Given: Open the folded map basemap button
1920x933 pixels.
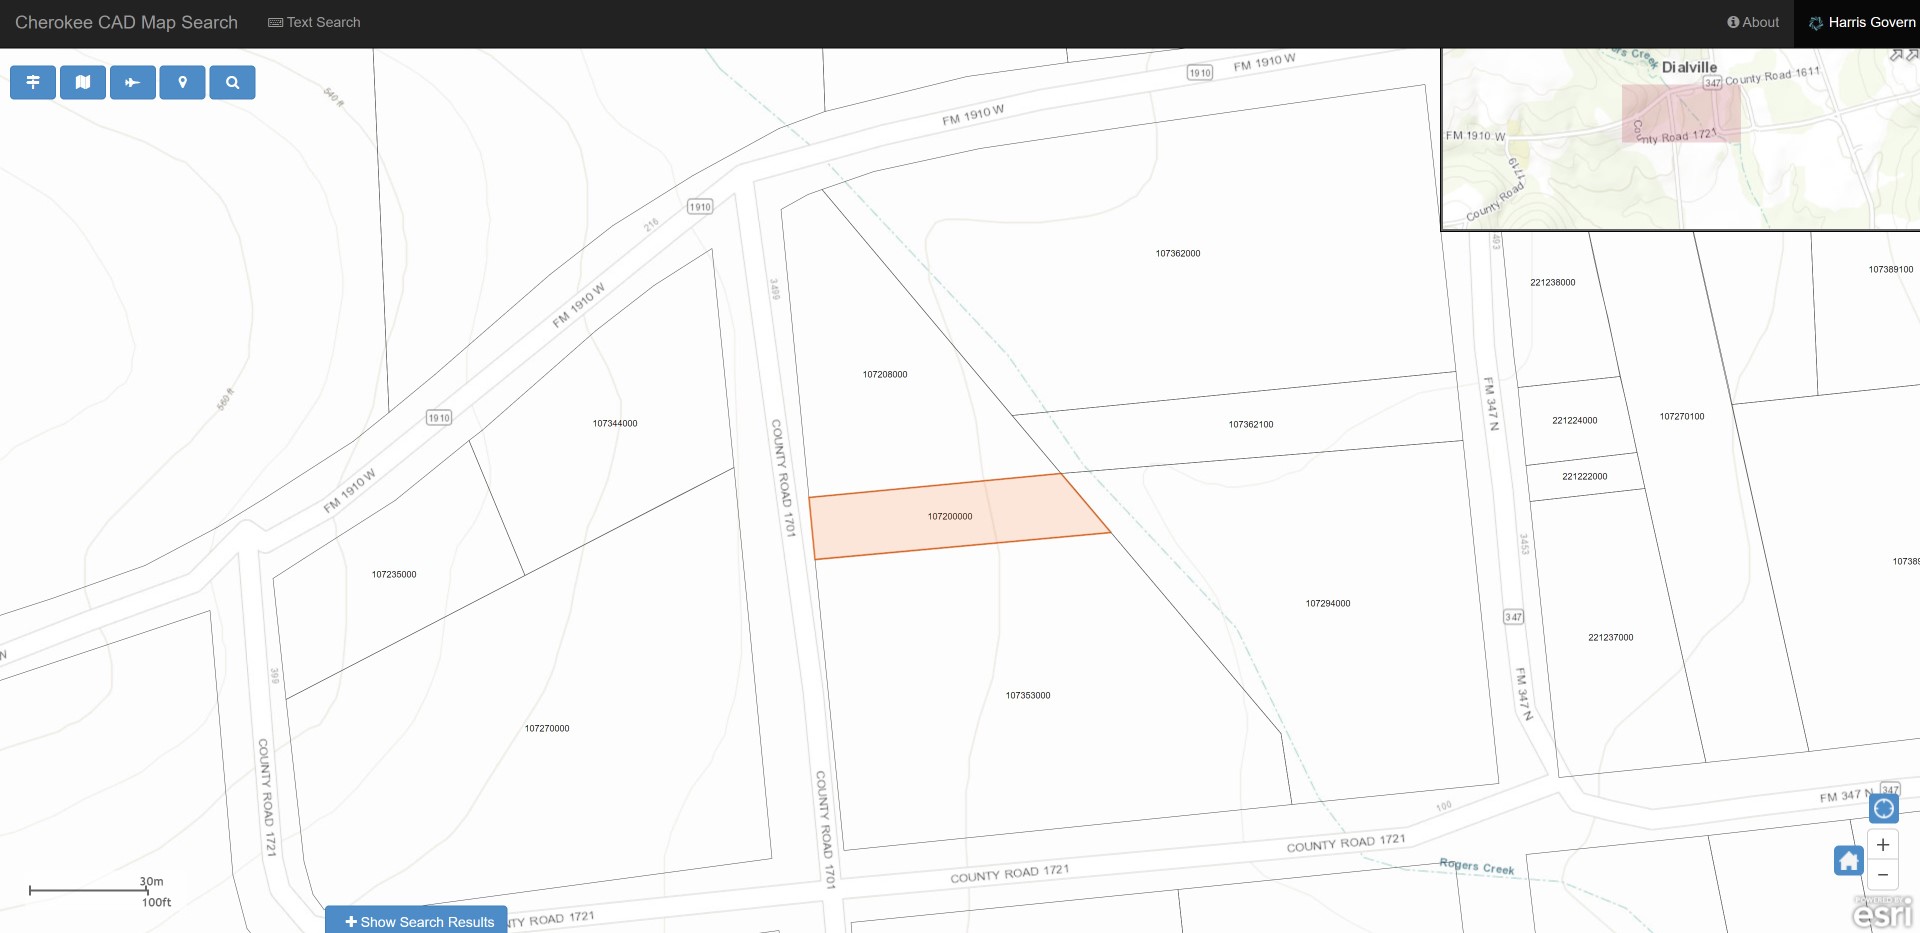Looking at the screenshot, I should click(83, 82).
